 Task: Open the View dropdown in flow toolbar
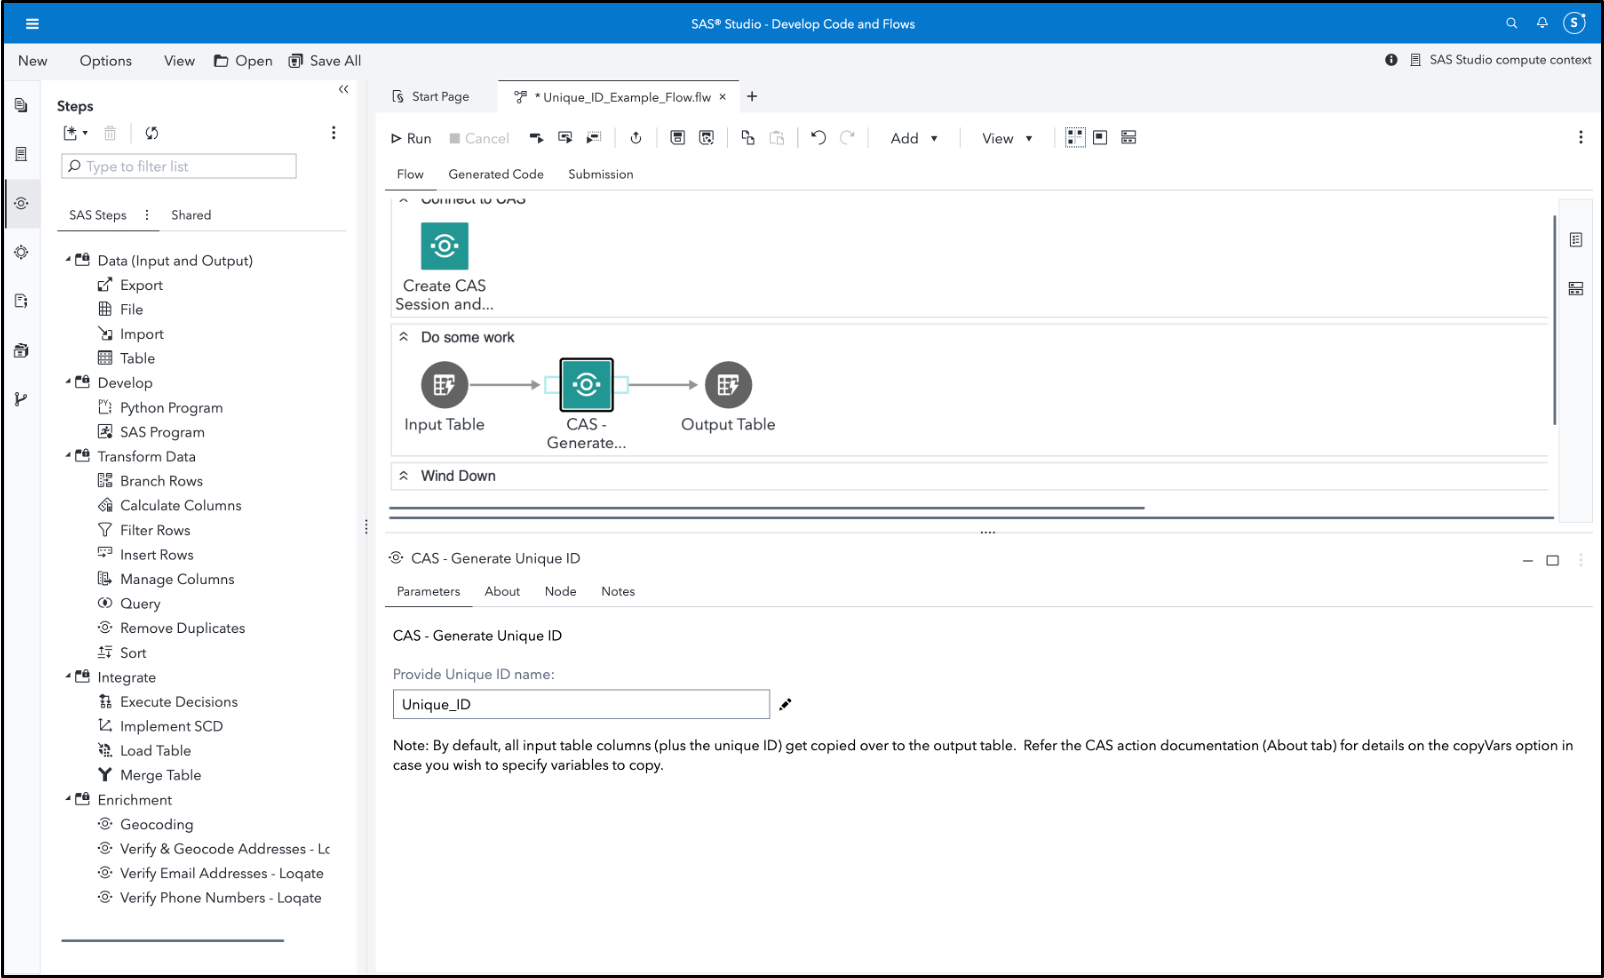1006,139
